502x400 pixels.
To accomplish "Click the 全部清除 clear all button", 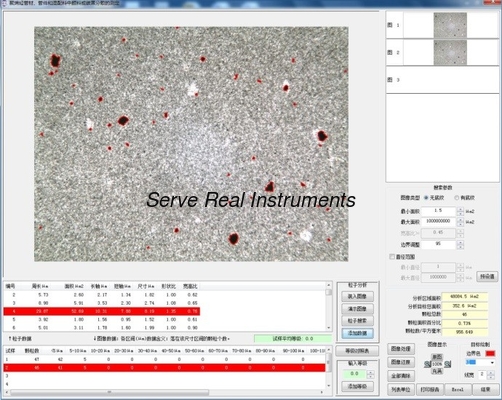I will pos(401,376).
